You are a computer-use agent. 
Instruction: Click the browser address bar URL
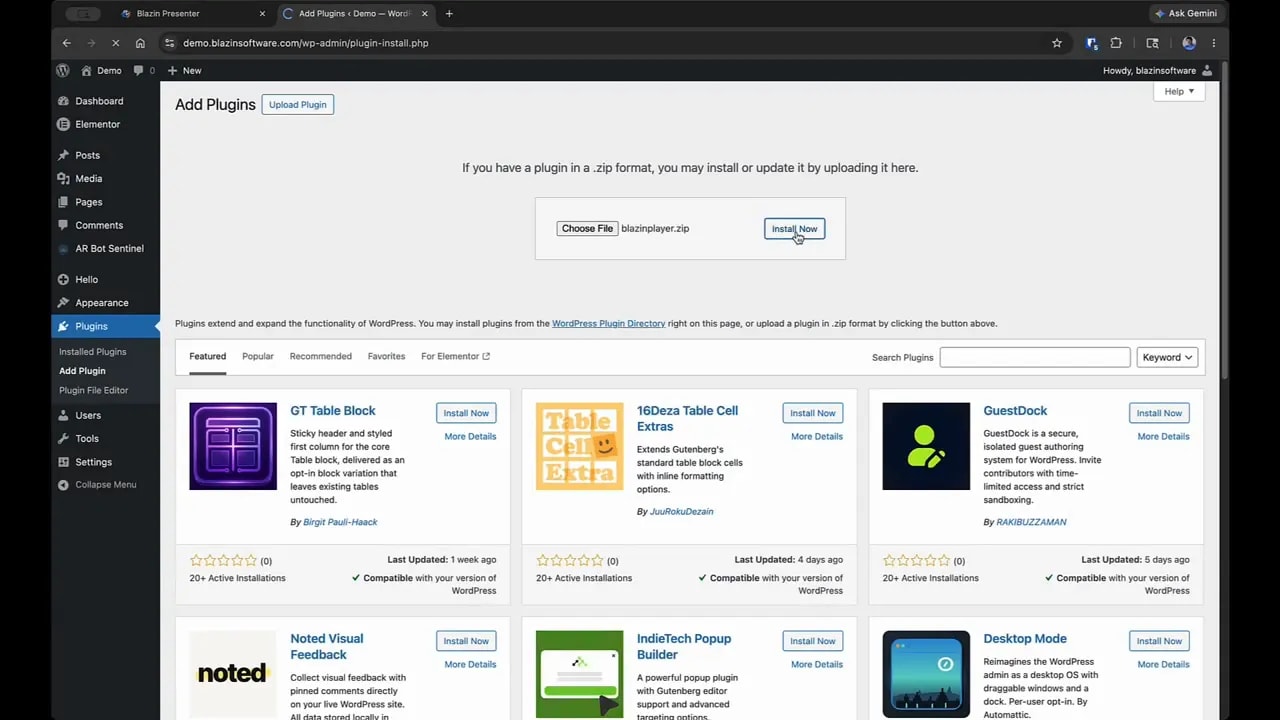[306, 43]
